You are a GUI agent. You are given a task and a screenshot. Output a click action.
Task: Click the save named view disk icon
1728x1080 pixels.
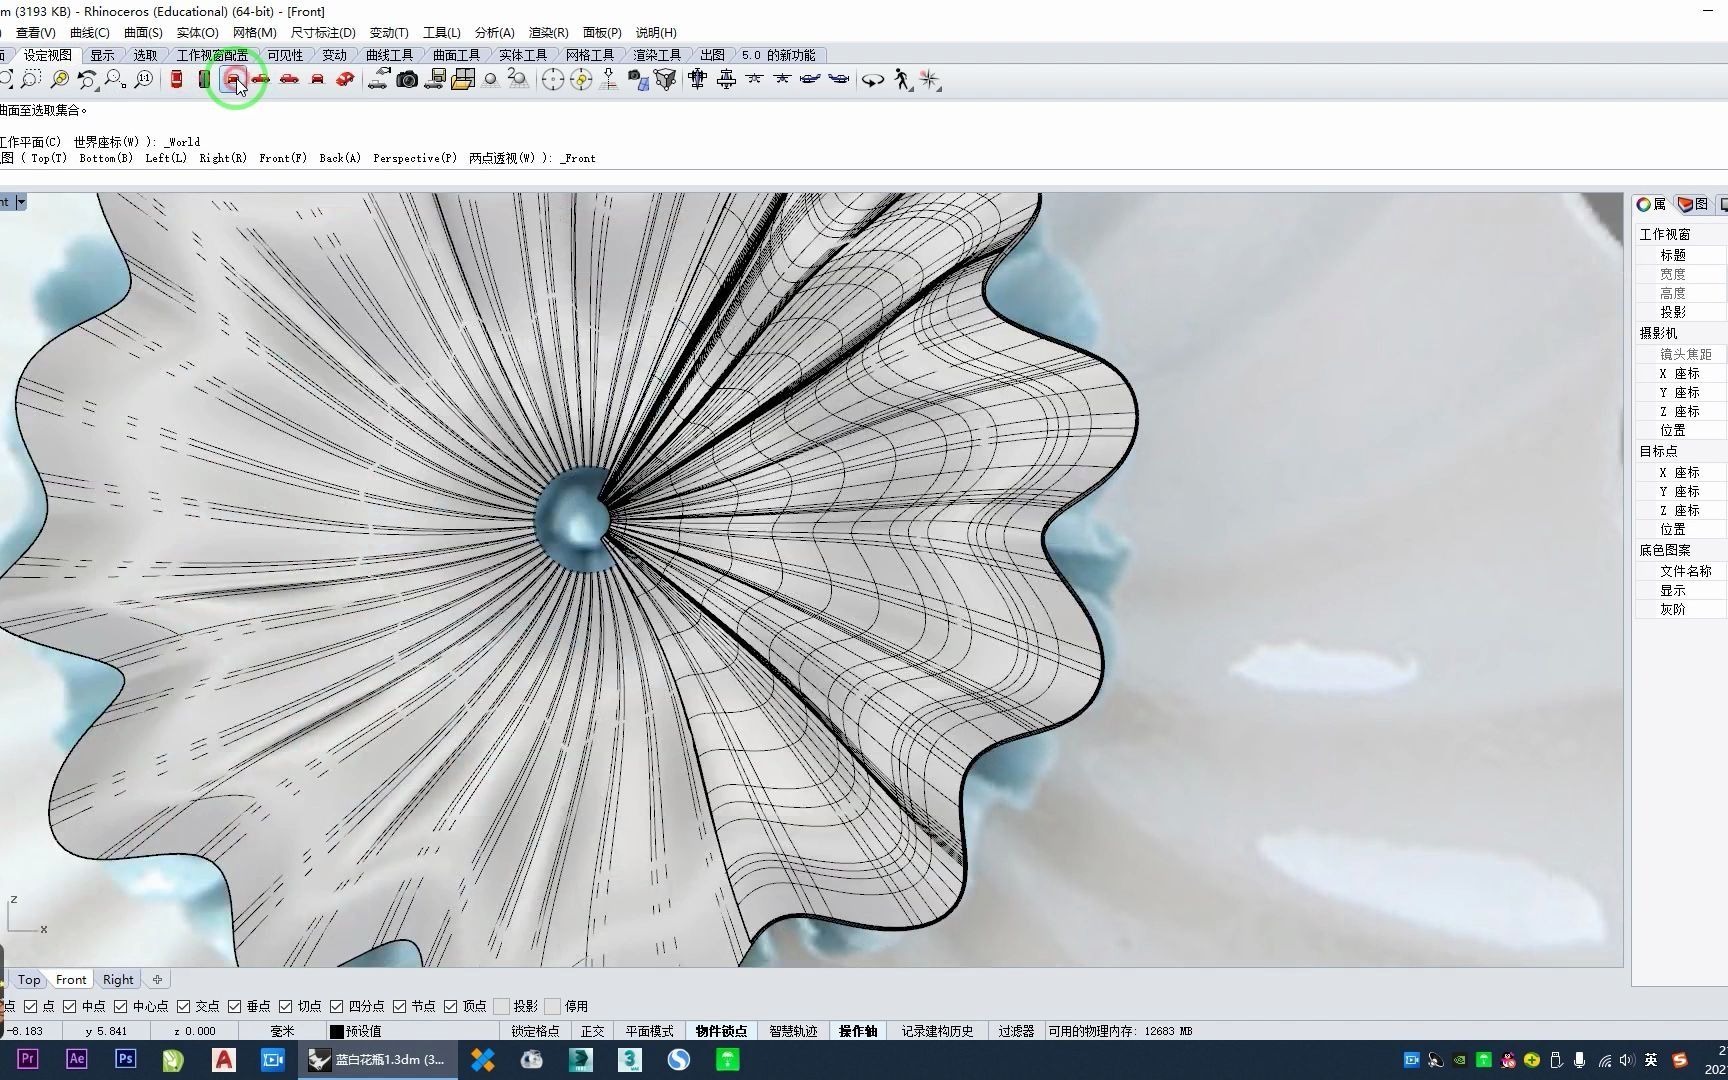(435, 79)
